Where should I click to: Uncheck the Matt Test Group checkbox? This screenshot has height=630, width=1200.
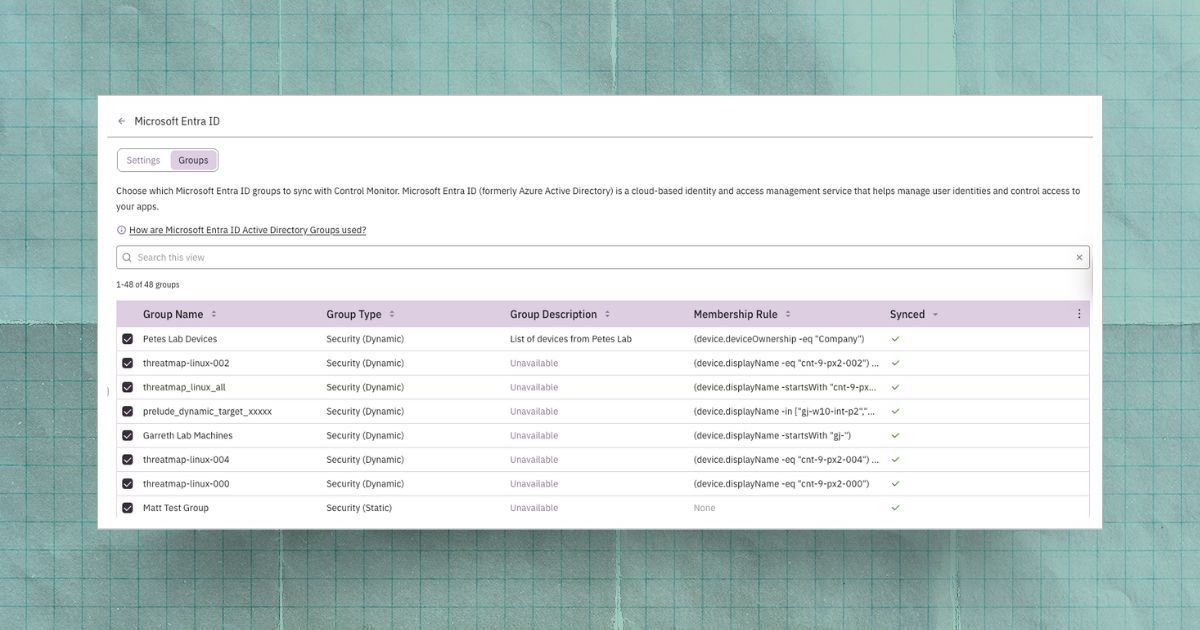128,507
